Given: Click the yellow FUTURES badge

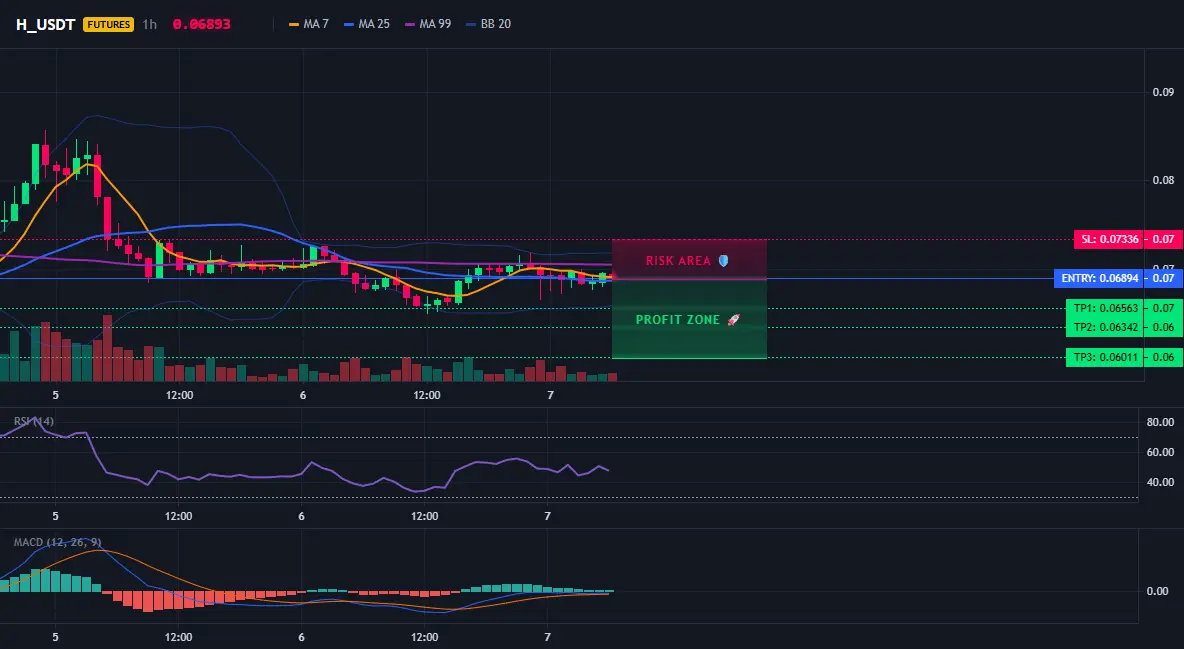Looking at the screenshot, I should click(109, 24).
